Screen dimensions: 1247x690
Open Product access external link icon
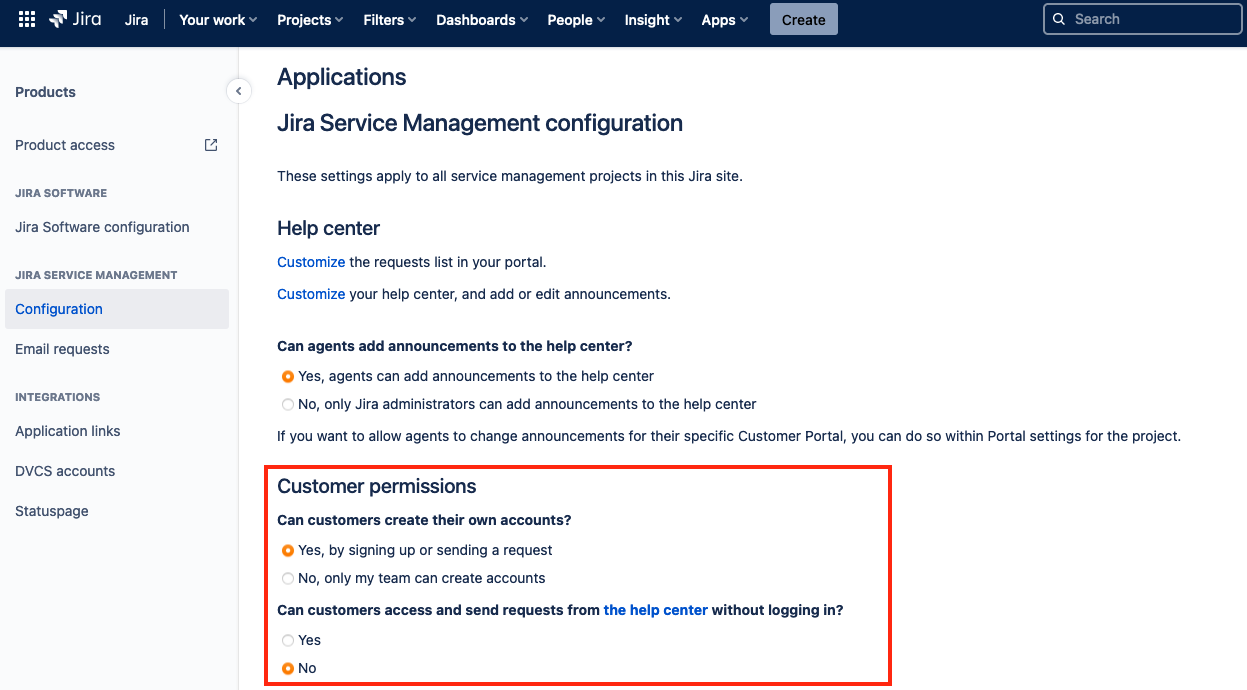click(x=211, y=145)
